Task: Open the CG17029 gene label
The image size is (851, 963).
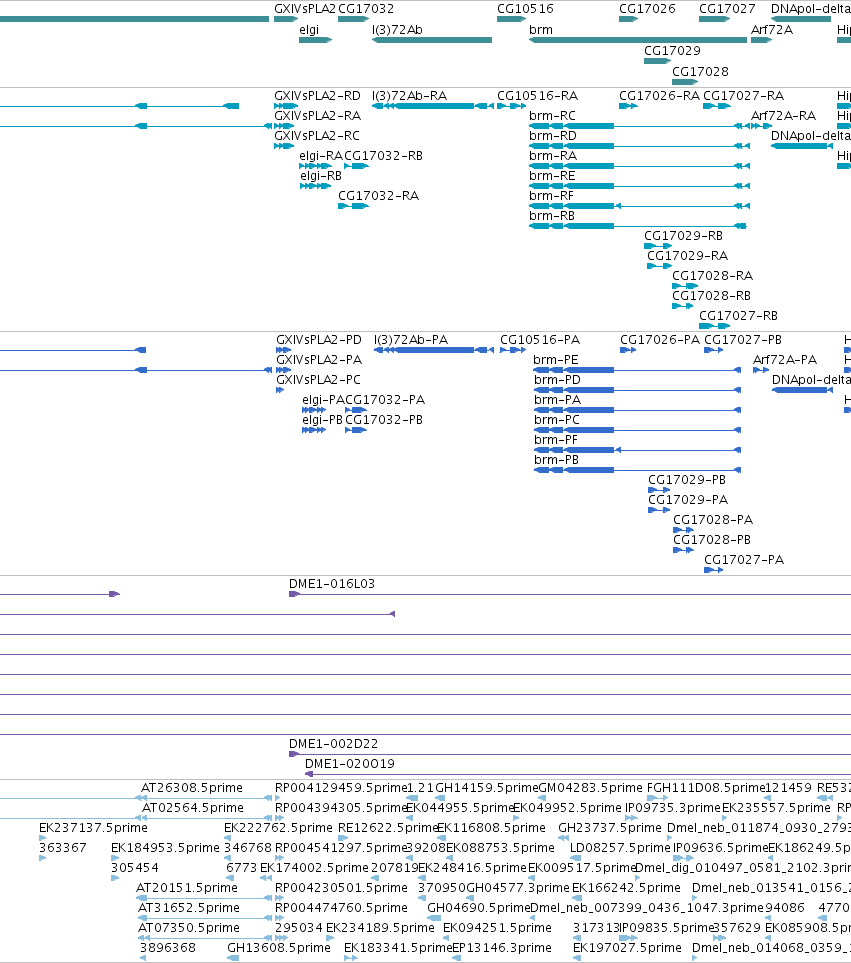Action: [x=672, y=50]
